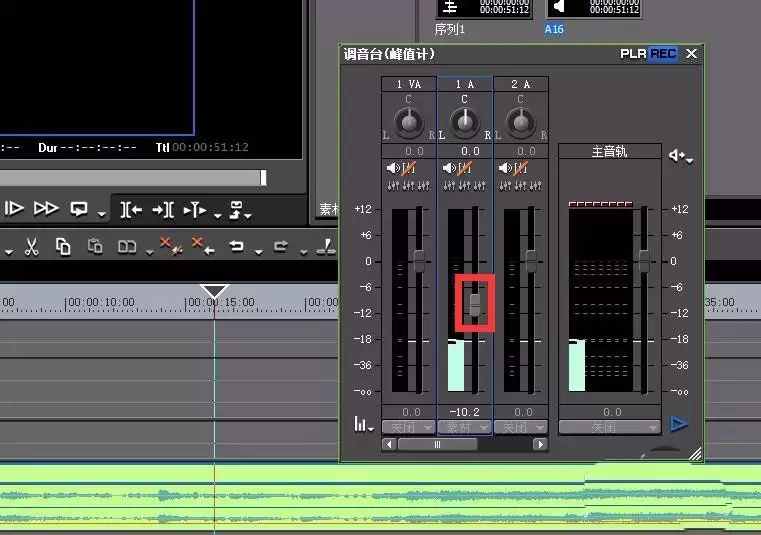The image size is (761, 535).
Task: Click the pan knob of track 2 A
Action: coord(521,122)
